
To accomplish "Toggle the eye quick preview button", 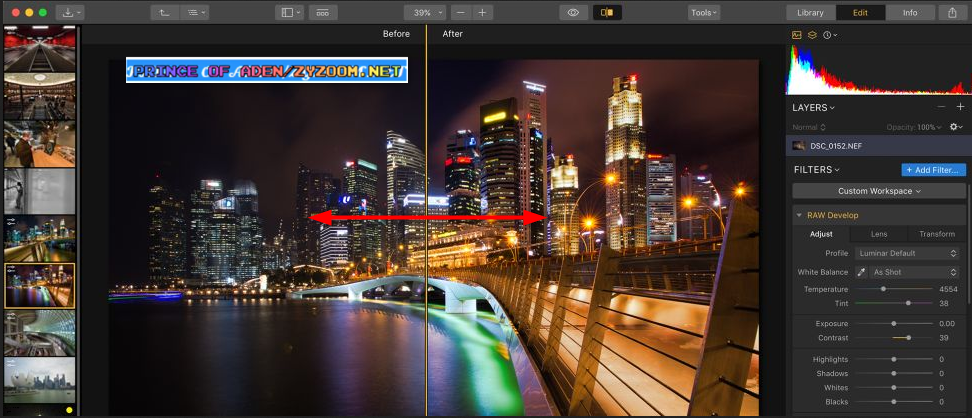I will click(573, 12).
